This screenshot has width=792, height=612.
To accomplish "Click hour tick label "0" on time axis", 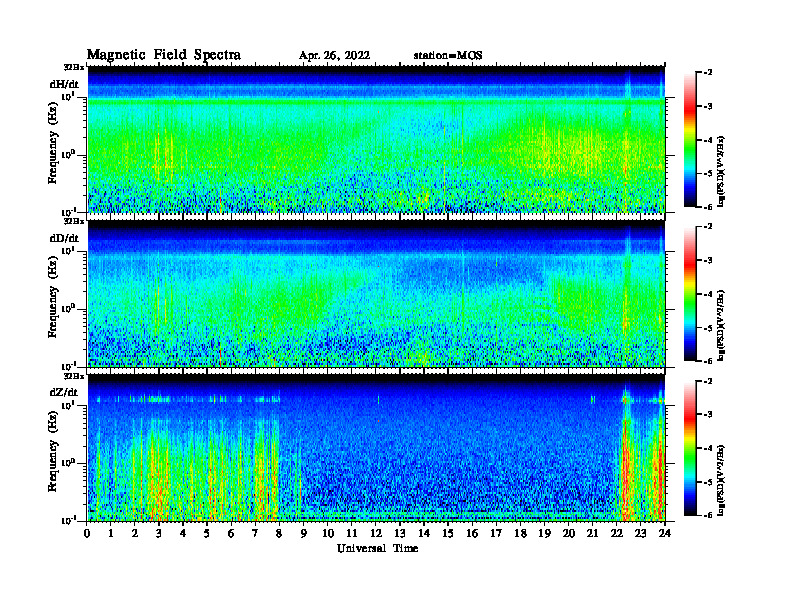I will (87, 534).
